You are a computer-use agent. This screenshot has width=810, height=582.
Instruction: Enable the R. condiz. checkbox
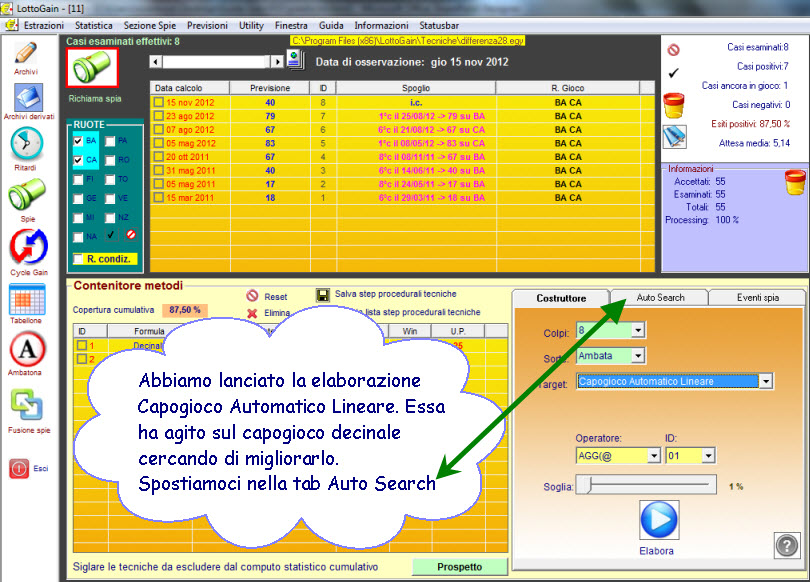click(78, 259)
